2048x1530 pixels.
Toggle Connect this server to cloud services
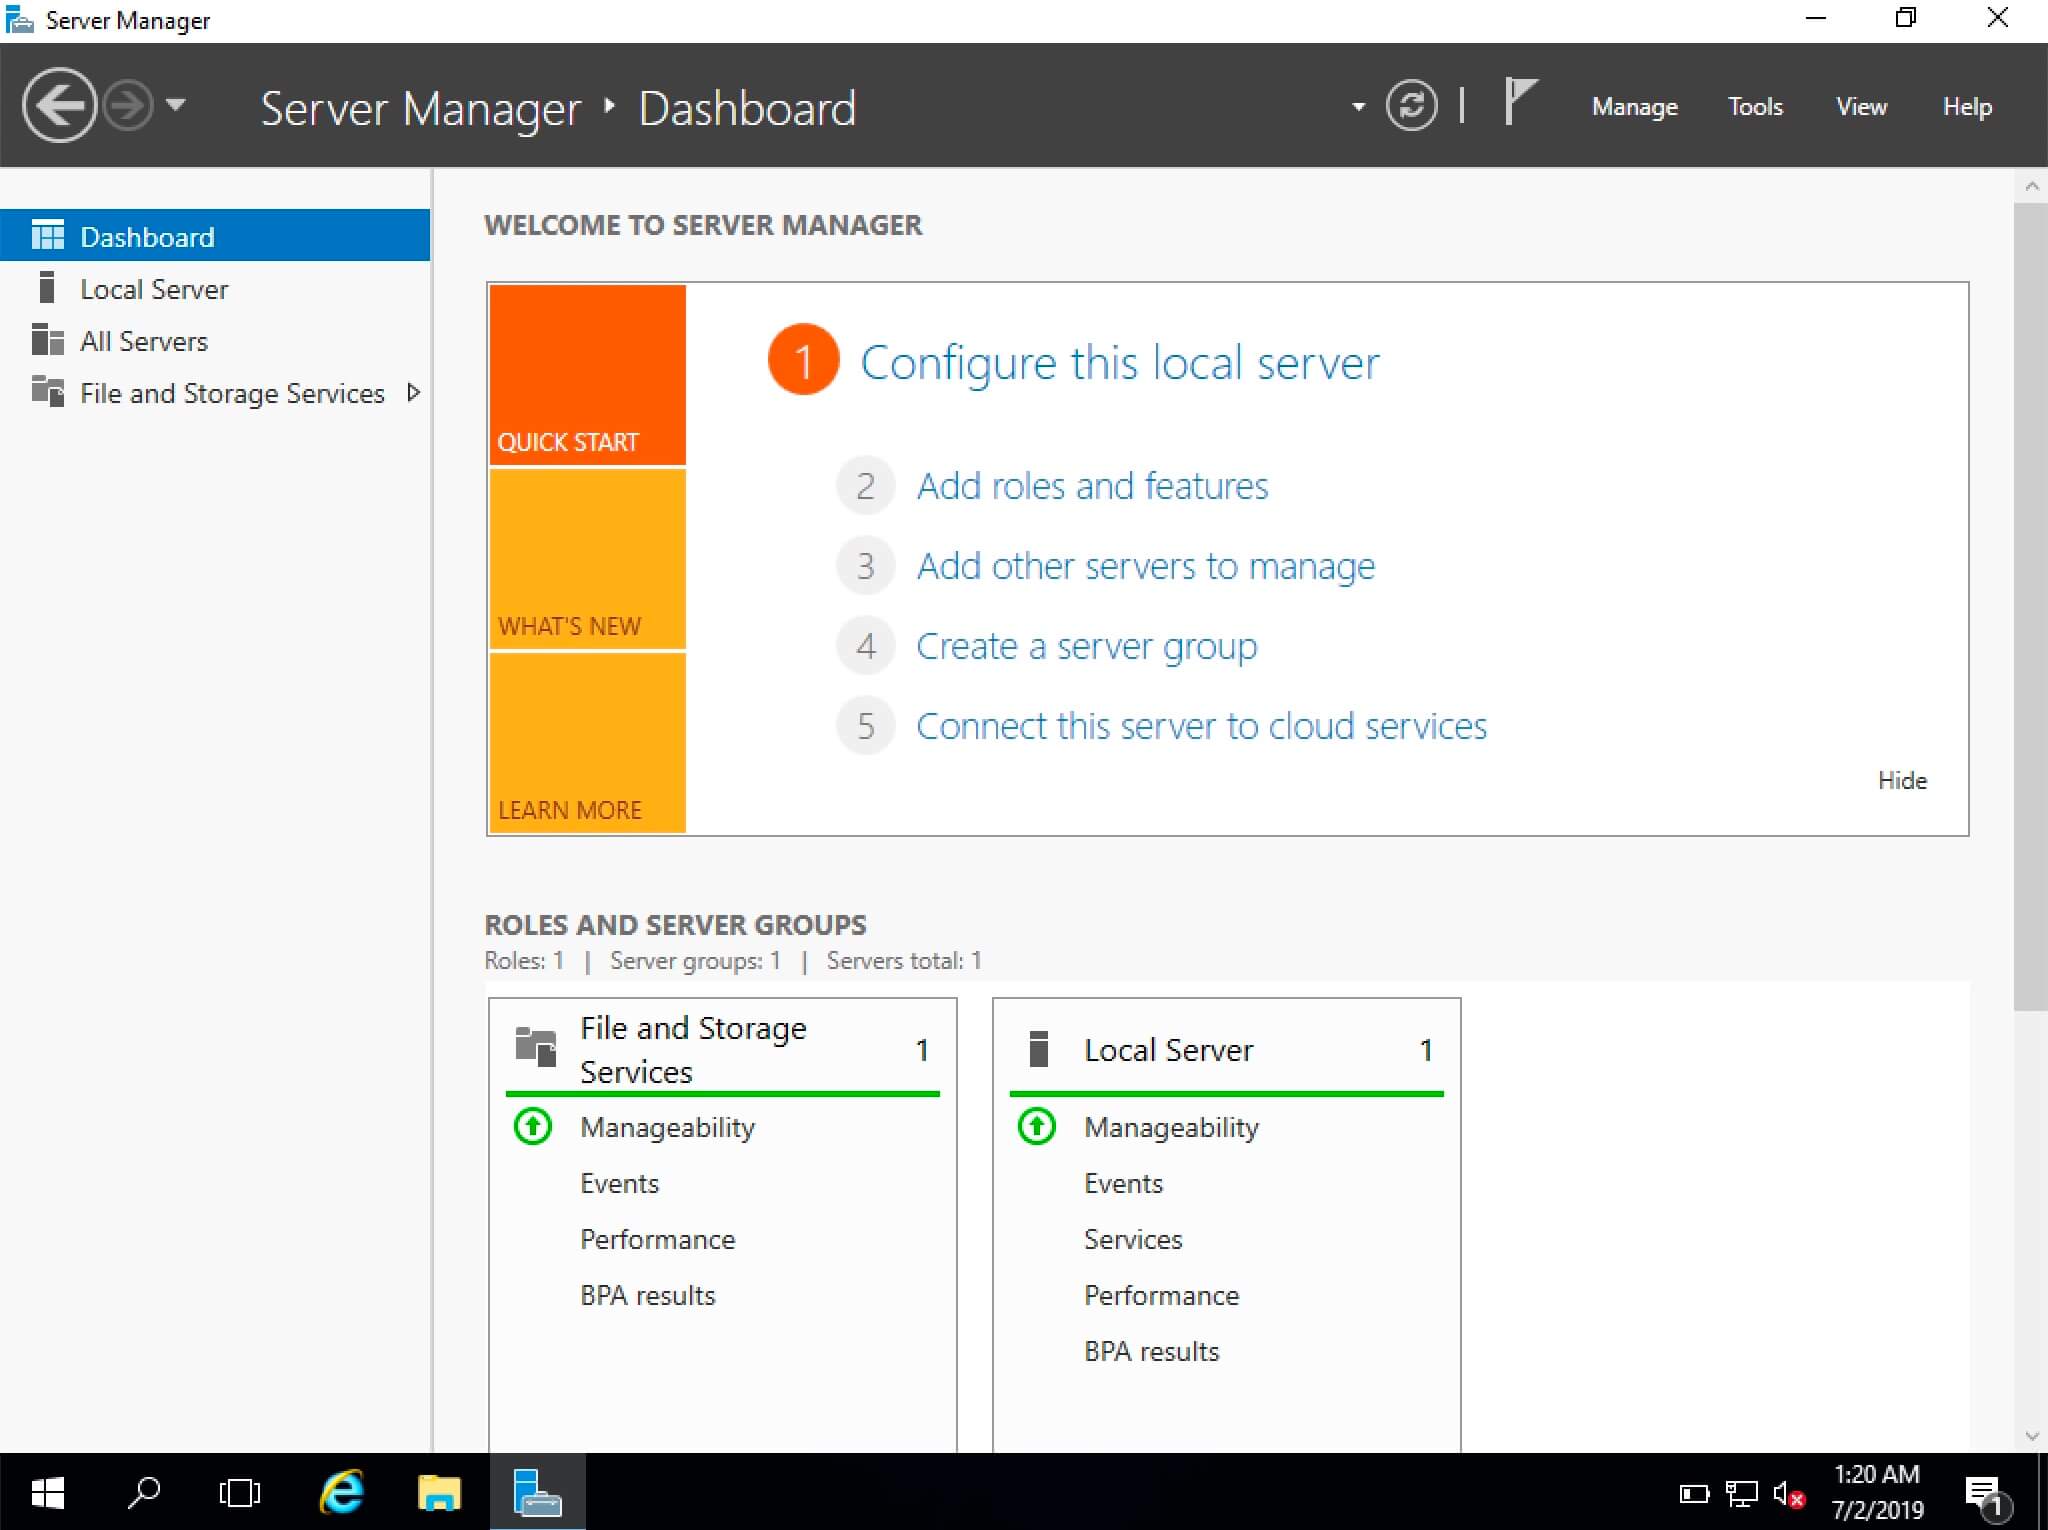pos(1201,726)
